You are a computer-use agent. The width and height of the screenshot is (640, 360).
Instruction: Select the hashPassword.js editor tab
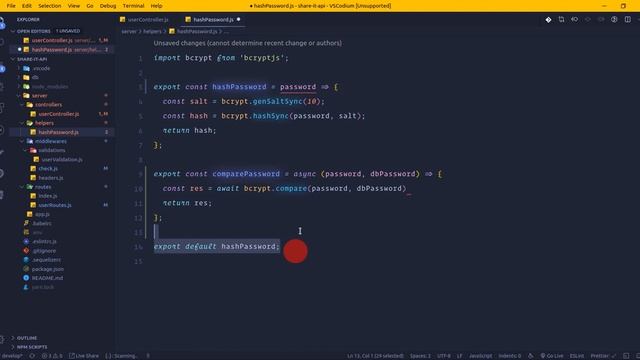coord(213,19)
